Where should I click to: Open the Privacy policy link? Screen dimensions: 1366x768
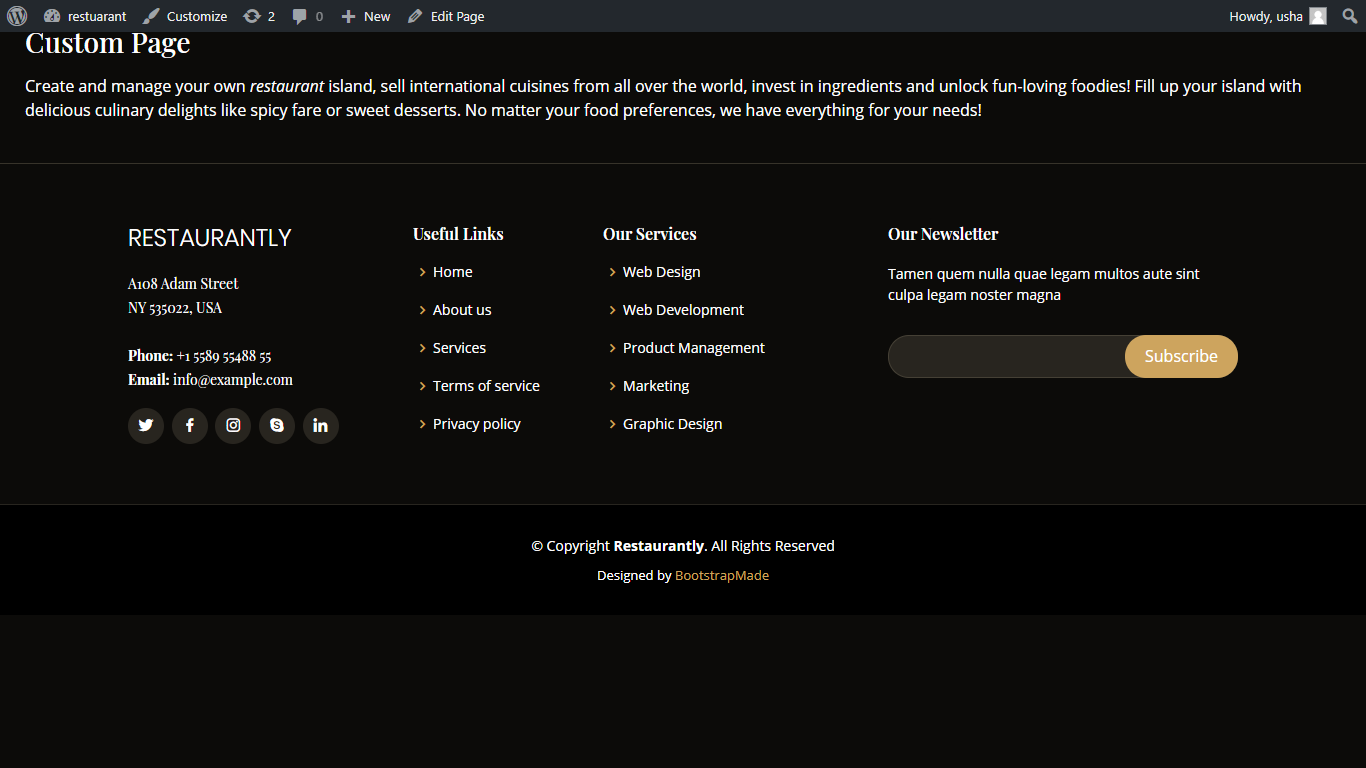pos(477,424)
